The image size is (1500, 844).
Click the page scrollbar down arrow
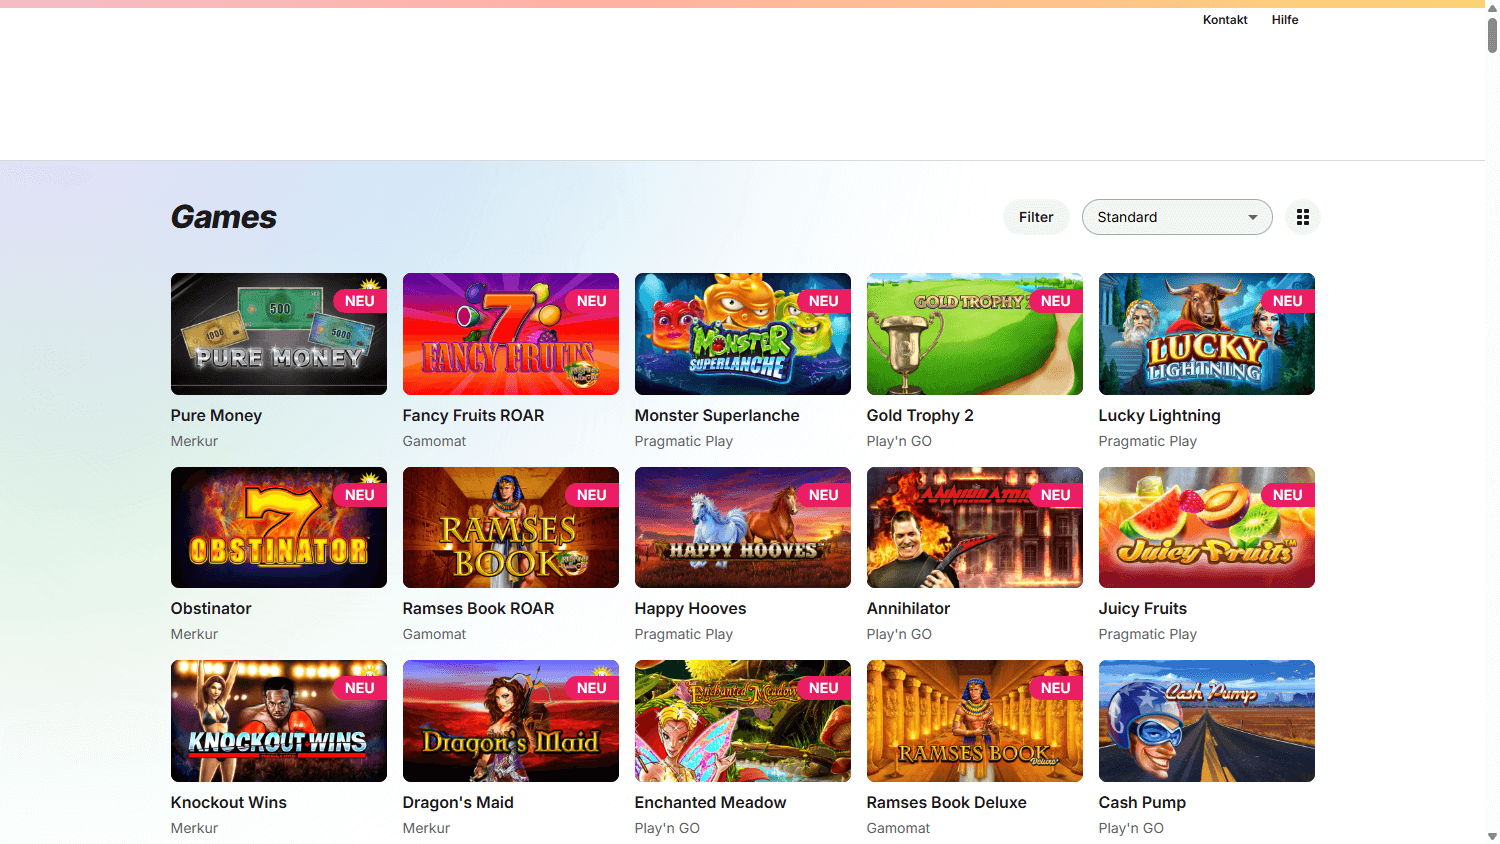point(1491,836)
